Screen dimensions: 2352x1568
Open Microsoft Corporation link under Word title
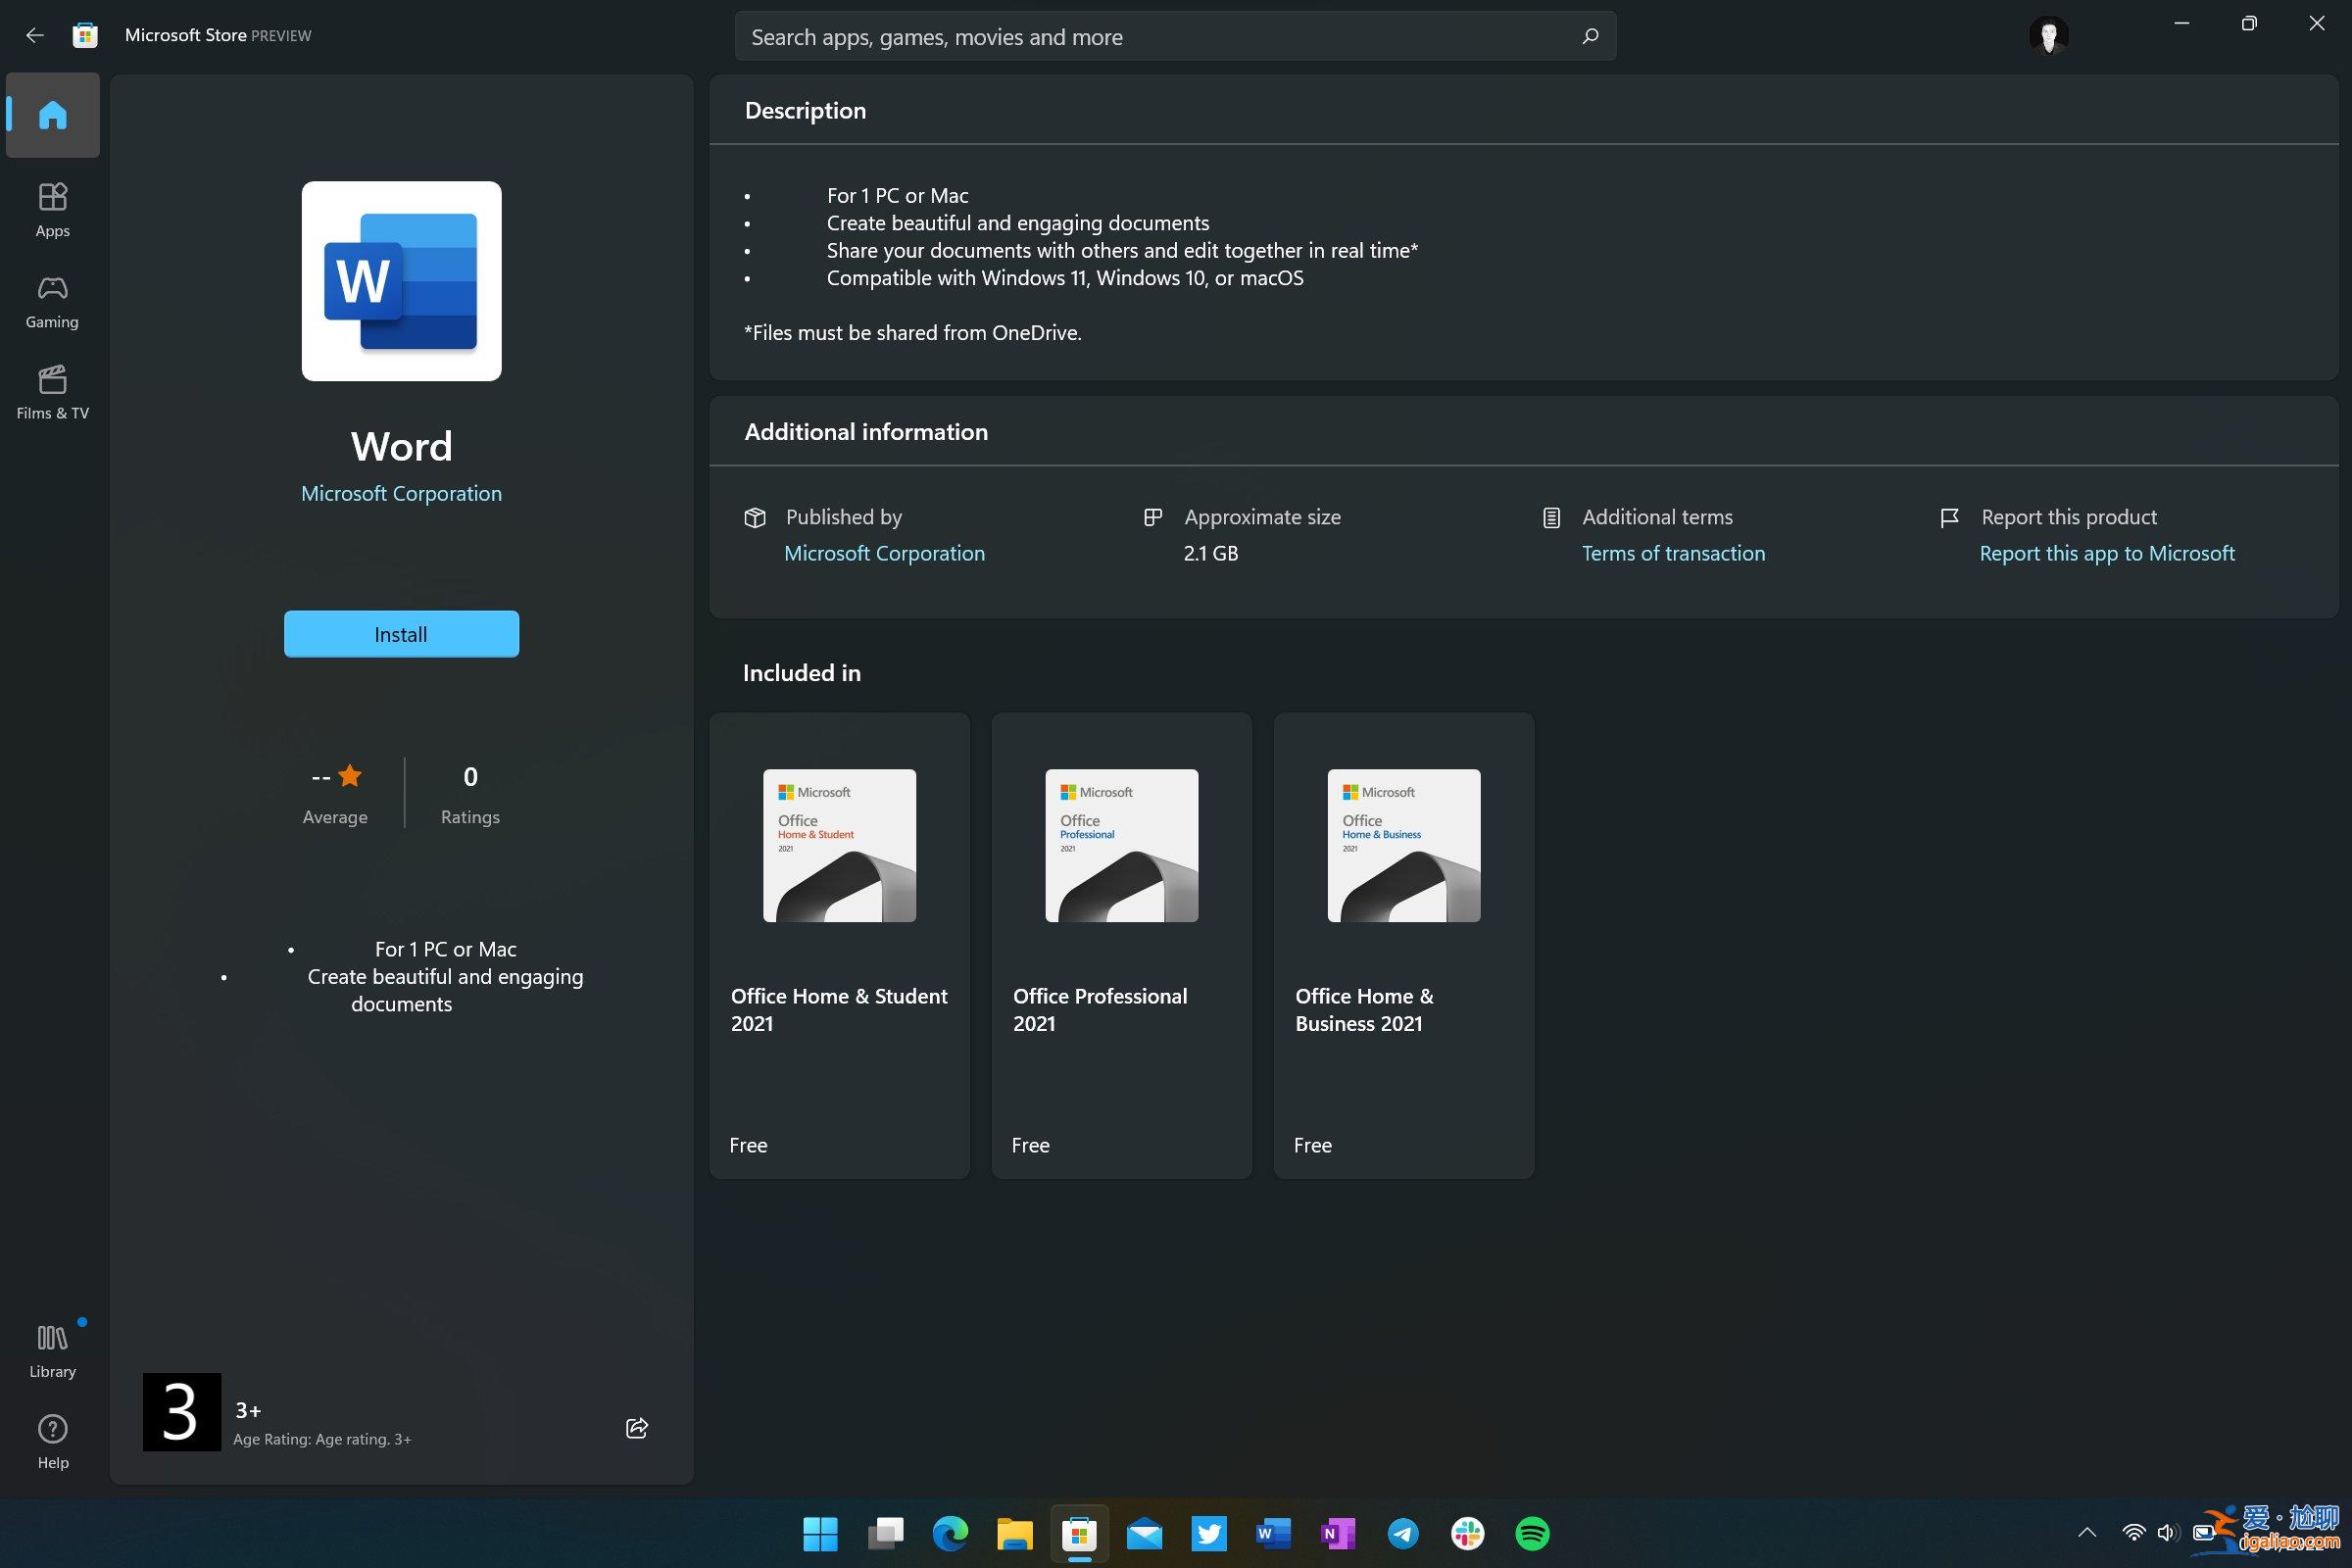(x=401, y=493)
